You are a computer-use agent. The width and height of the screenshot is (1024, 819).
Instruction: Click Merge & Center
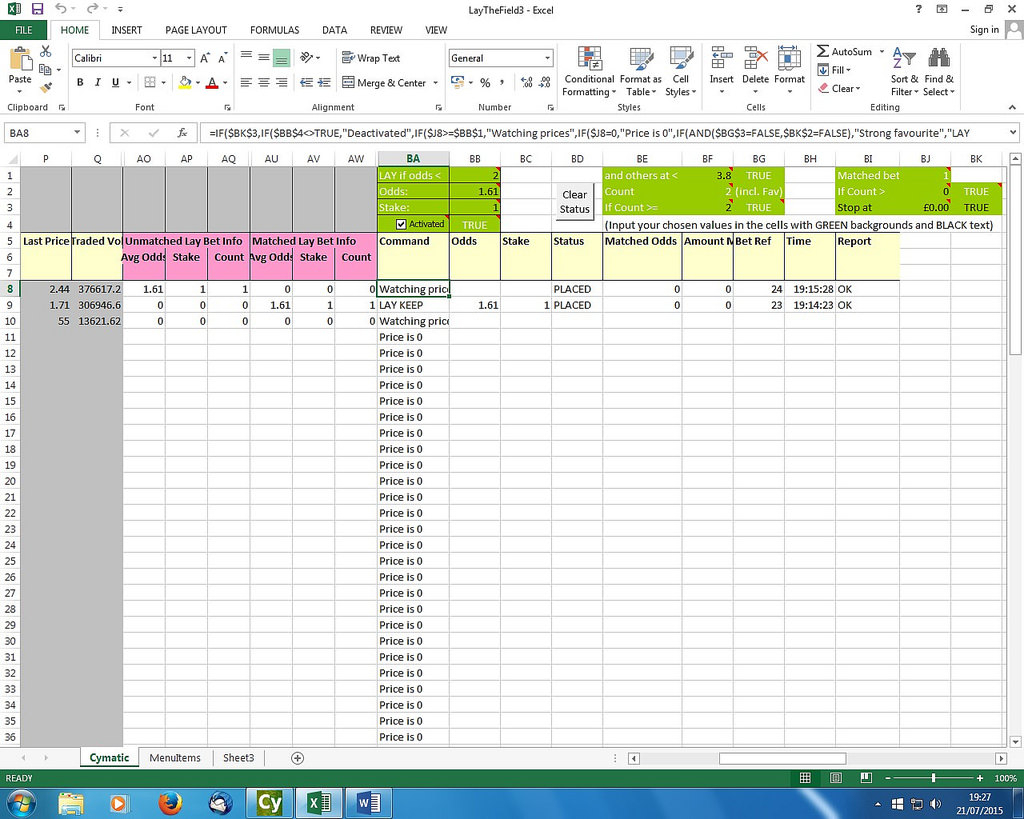click(385, 83)
